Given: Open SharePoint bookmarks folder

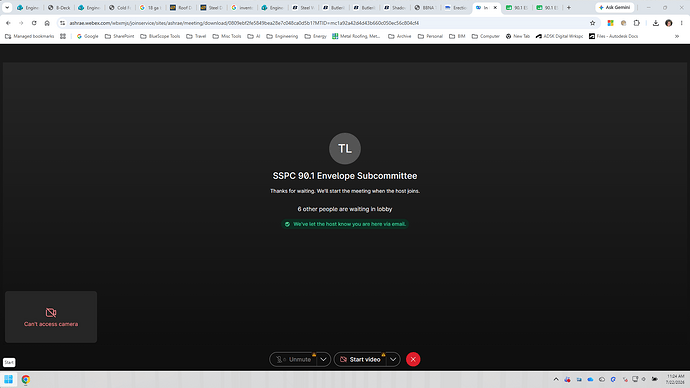Looking at the screenshot, I should click(x=119, y=36).
